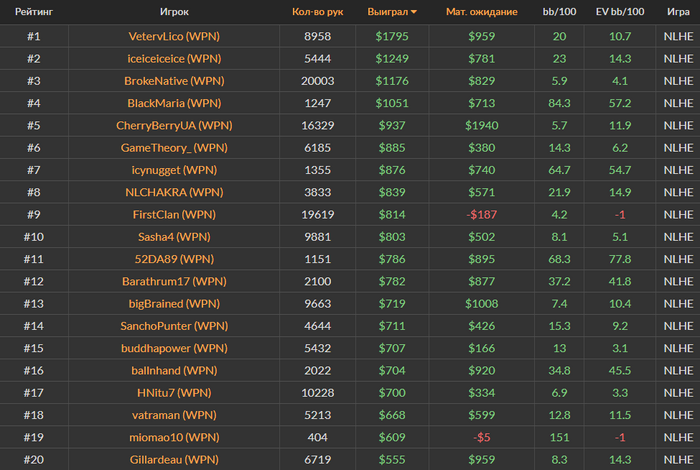The width and height of the screenshot is (700, 470).
Task: Select 52DA89 (WPN) player link
Action: click(174, 259)
